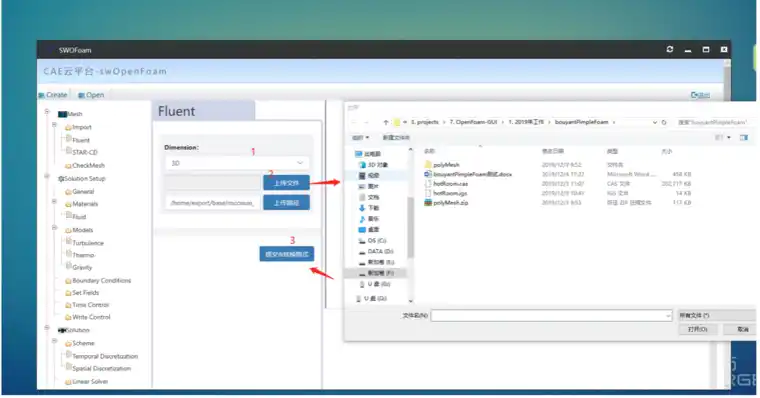Click the up-arrow icon in file dialog
760x398 pixels.
tap(386, 122)
